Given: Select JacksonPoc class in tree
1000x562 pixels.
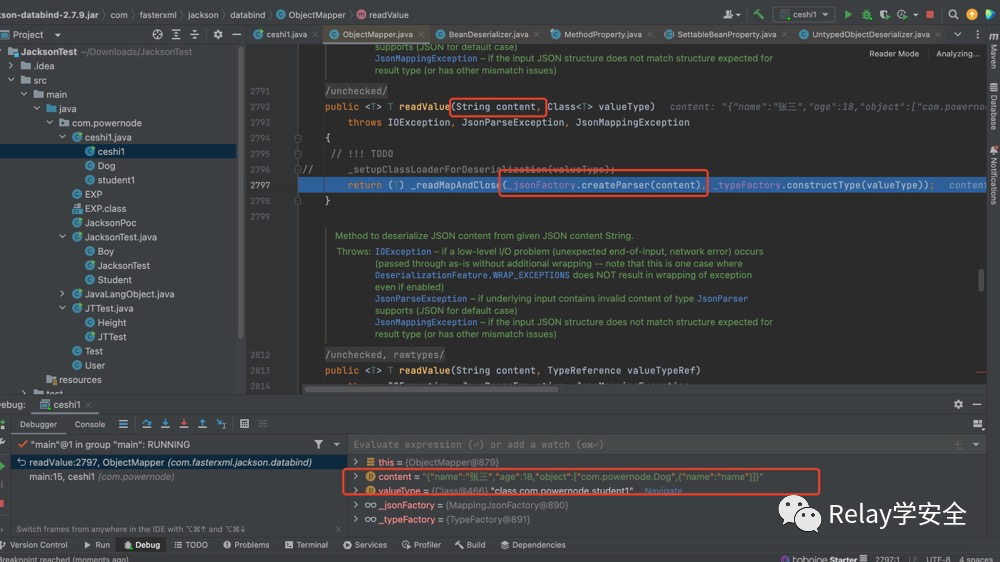Looking at the screenshot, I should pyautogui.click(x=110, y=223).
